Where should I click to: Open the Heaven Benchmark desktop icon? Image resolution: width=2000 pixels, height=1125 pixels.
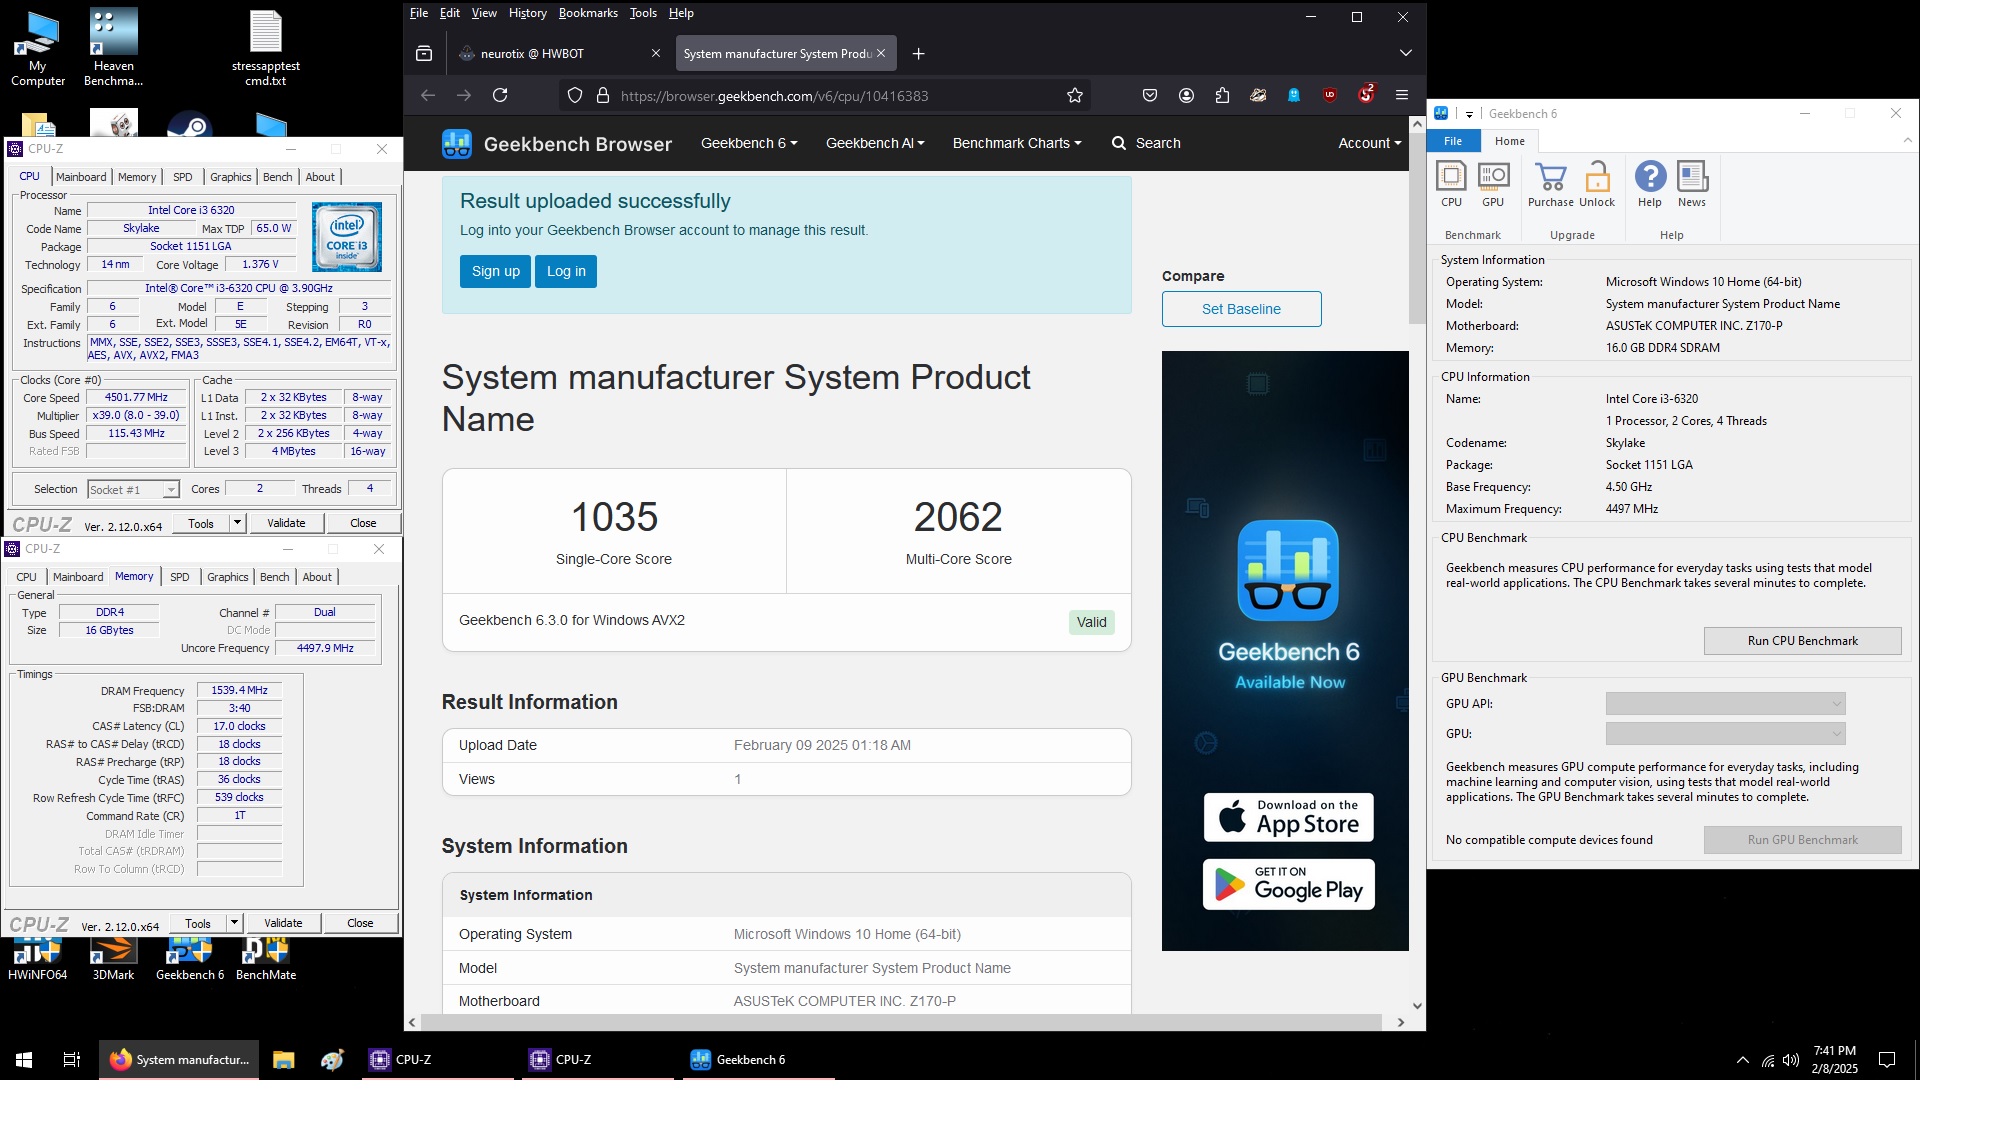tap(113, 48)
